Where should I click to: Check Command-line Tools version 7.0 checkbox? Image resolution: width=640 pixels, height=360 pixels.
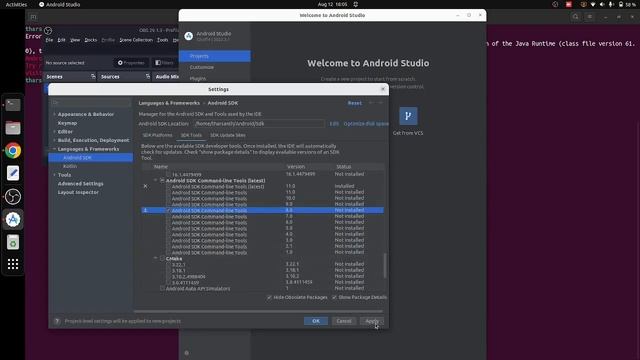tap(168, 216)
